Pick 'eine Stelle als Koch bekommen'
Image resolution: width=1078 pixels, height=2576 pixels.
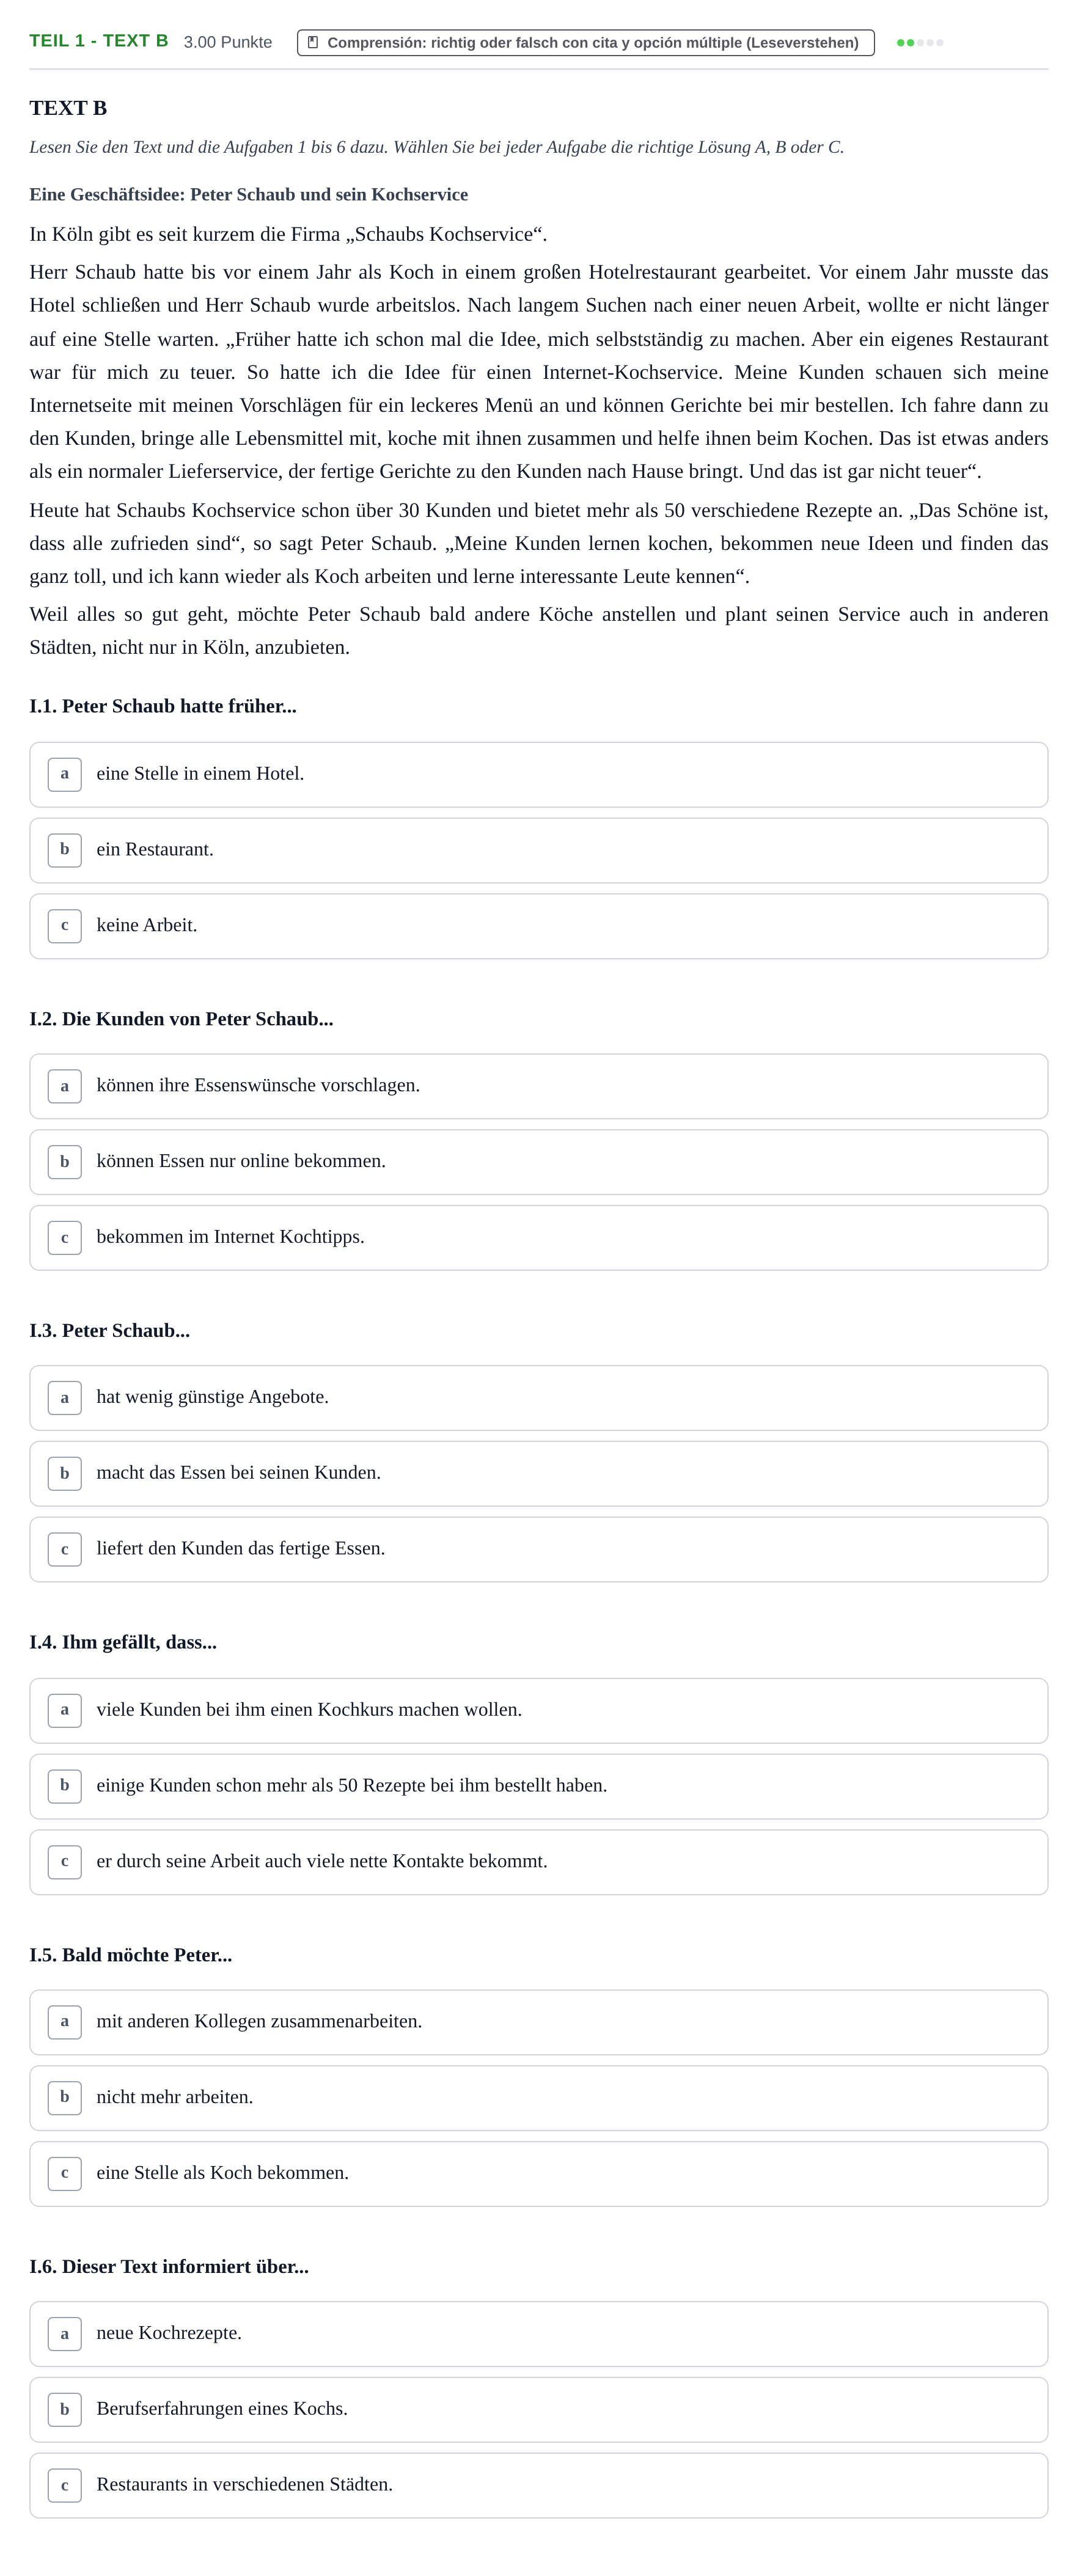[x=539, y=2174]
